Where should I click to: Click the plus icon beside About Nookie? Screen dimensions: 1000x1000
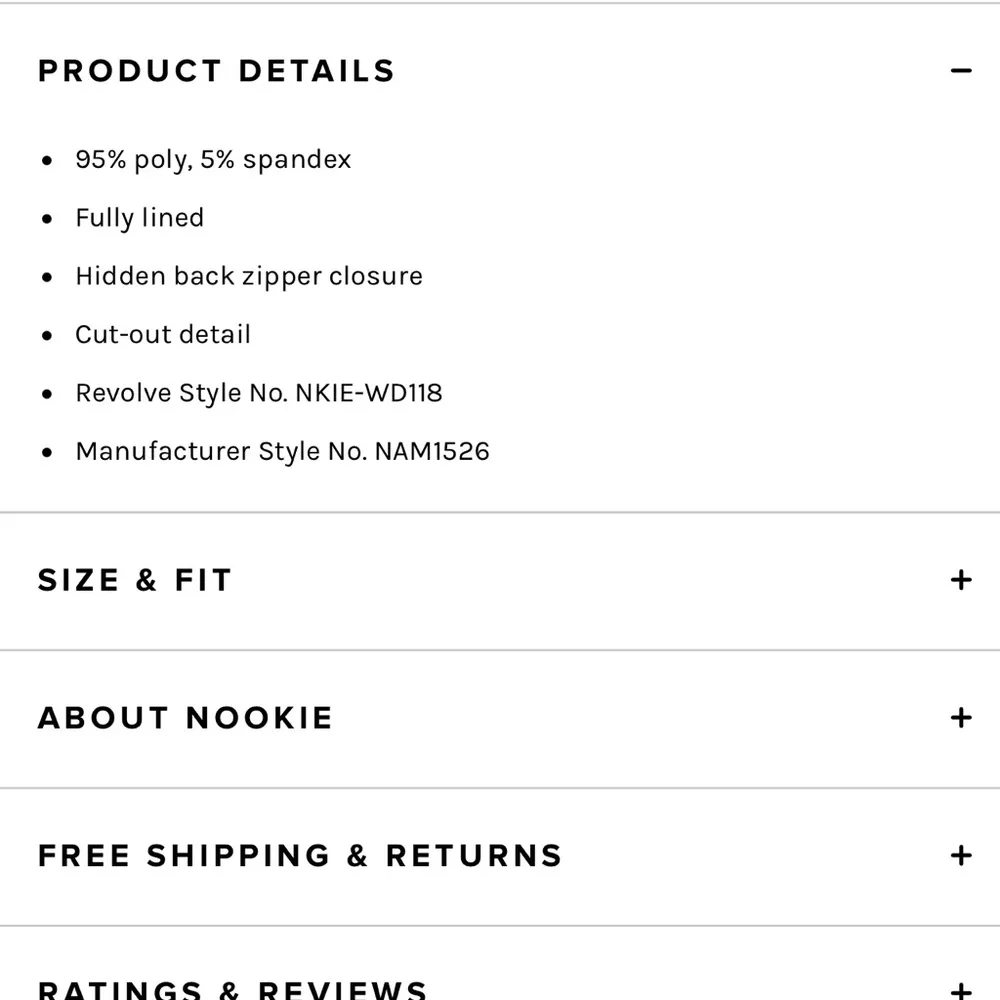pos(961,718)
